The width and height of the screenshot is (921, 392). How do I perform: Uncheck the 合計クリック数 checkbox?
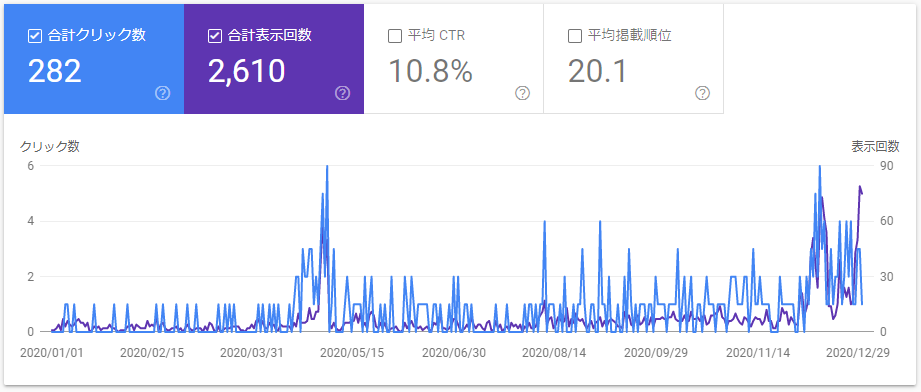[35, 36]
